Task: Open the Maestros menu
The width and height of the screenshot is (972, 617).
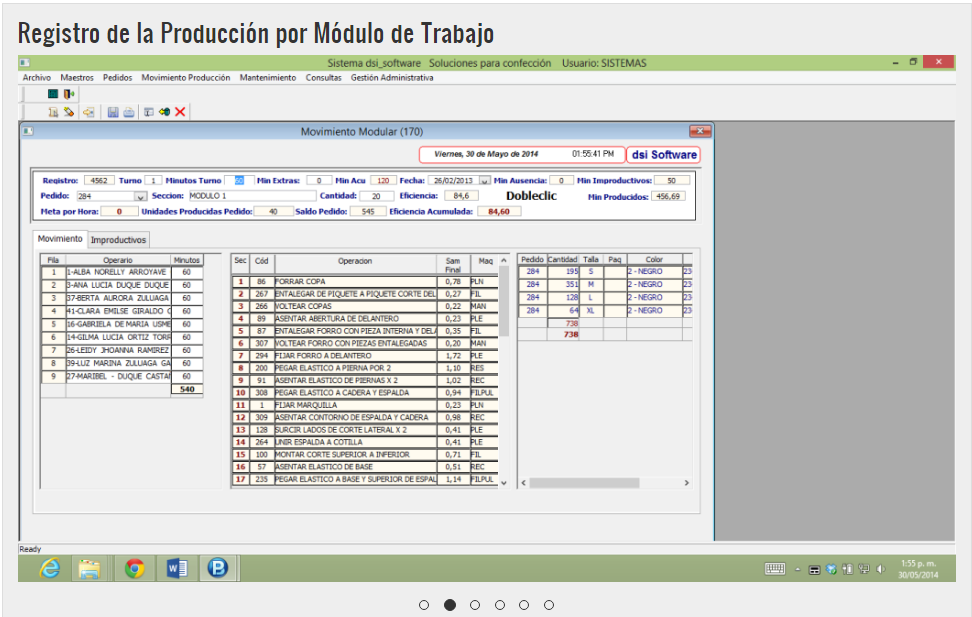Action: tap(77, 78)
